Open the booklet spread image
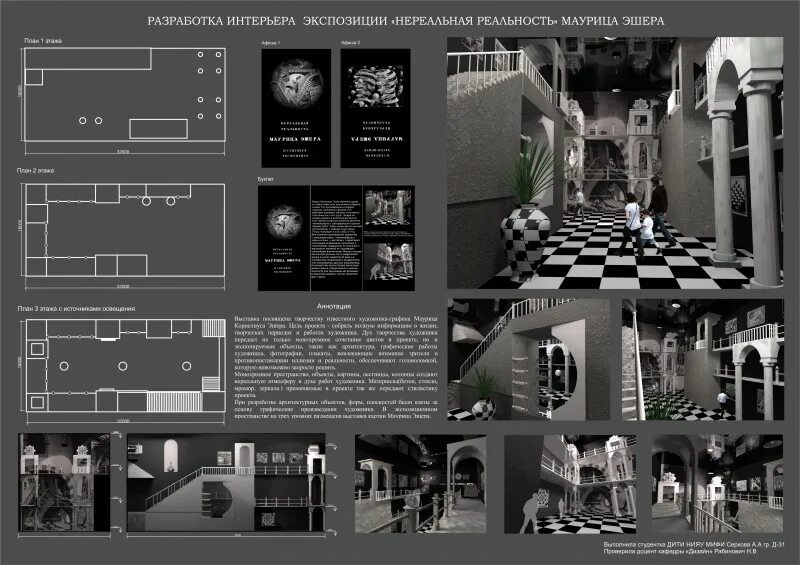This screenshot has width=800, height=565. [x=336, y=238]
